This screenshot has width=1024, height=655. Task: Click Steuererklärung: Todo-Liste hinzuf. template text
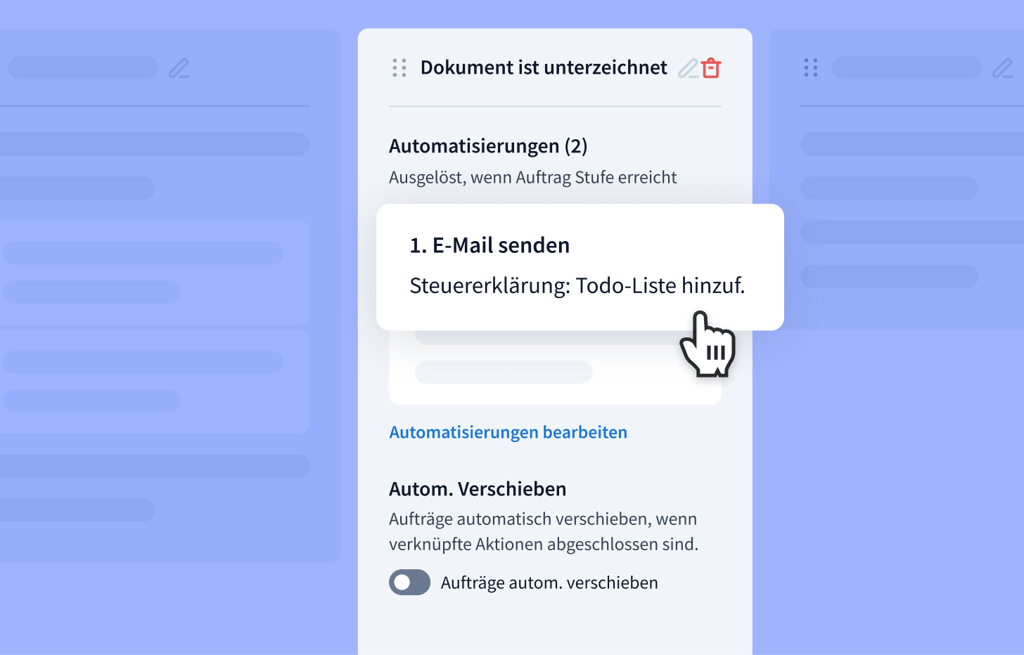(x=577, y=286)
